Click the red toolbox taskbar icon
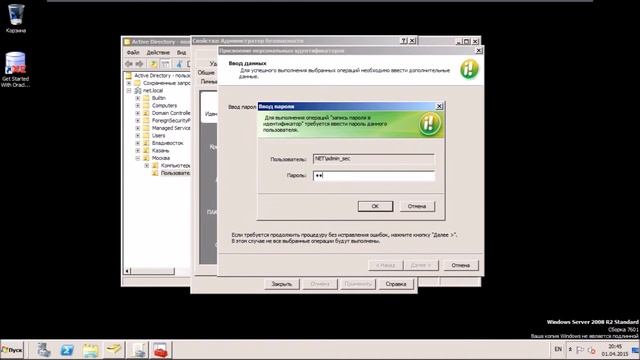Image resolution: width=640 pixels, height=360 pixels. pos(161,350)
